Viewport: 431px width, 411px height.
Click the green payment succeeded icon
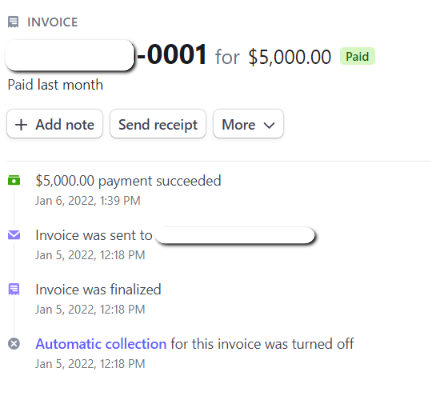tap(14, 180)
